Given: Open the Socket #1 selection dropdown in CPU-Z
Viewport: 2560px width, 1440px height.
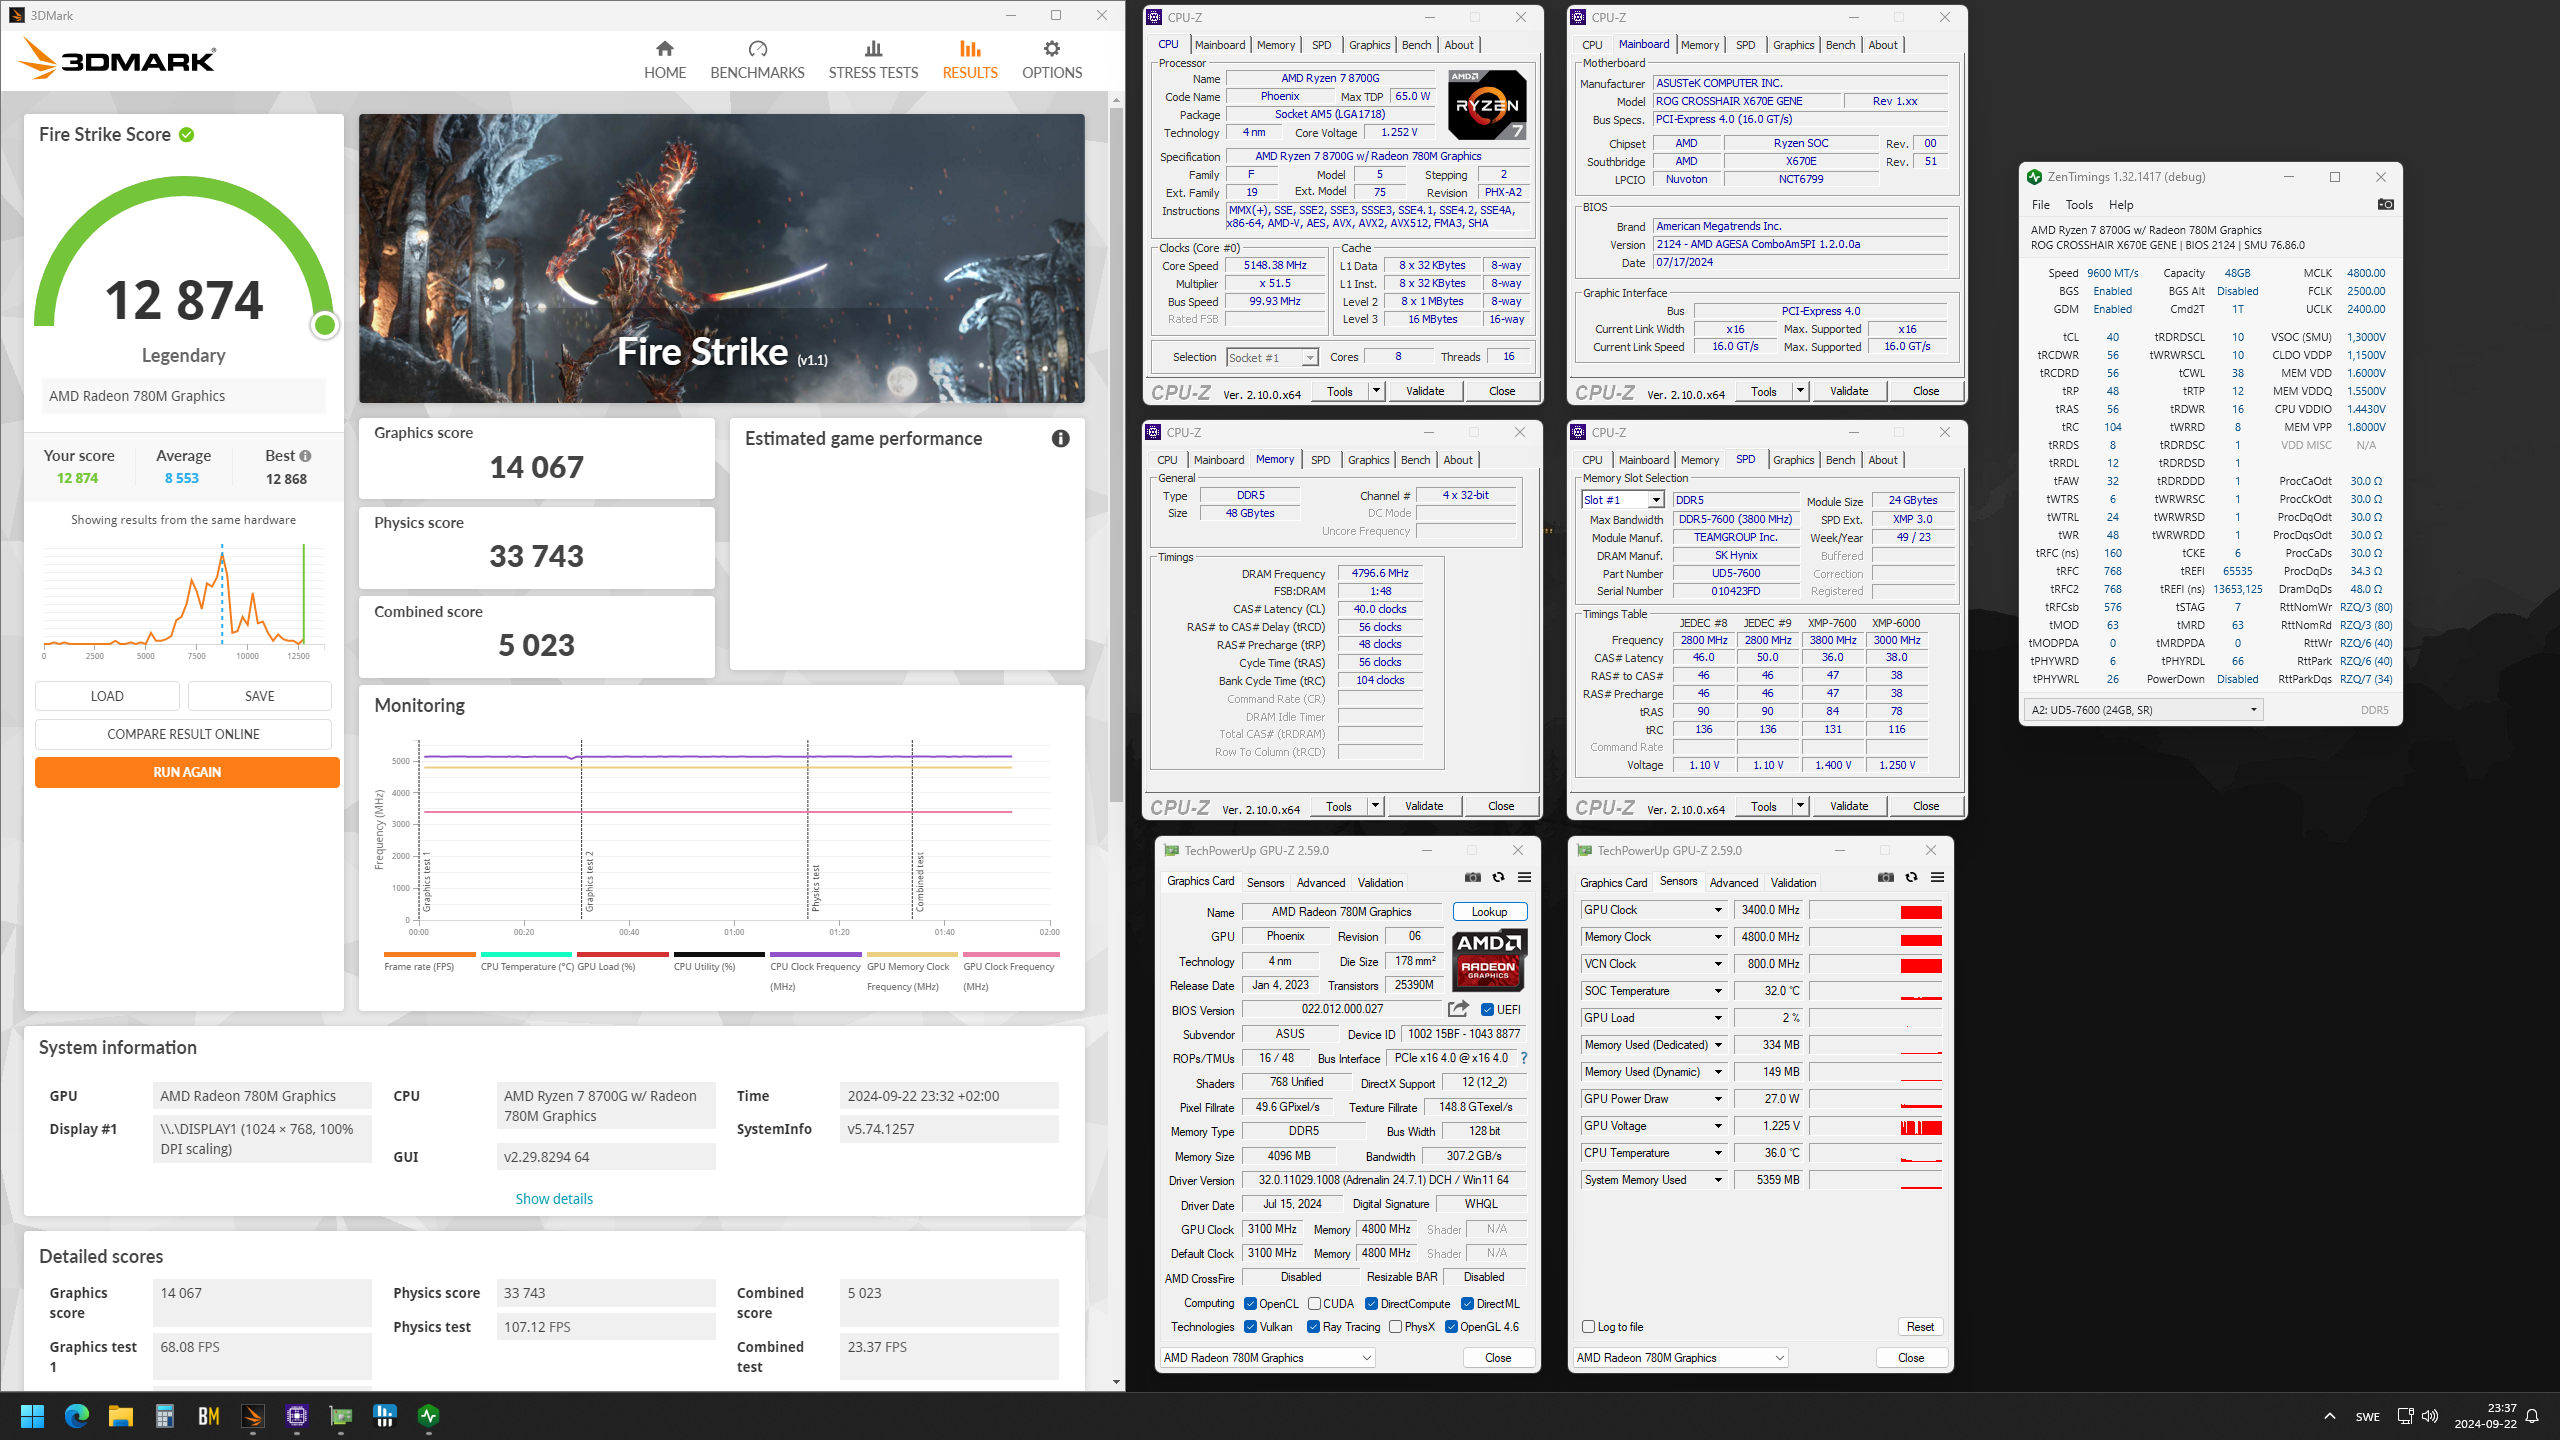Looking at the screenshot, I should click(x=1272, y=358).
